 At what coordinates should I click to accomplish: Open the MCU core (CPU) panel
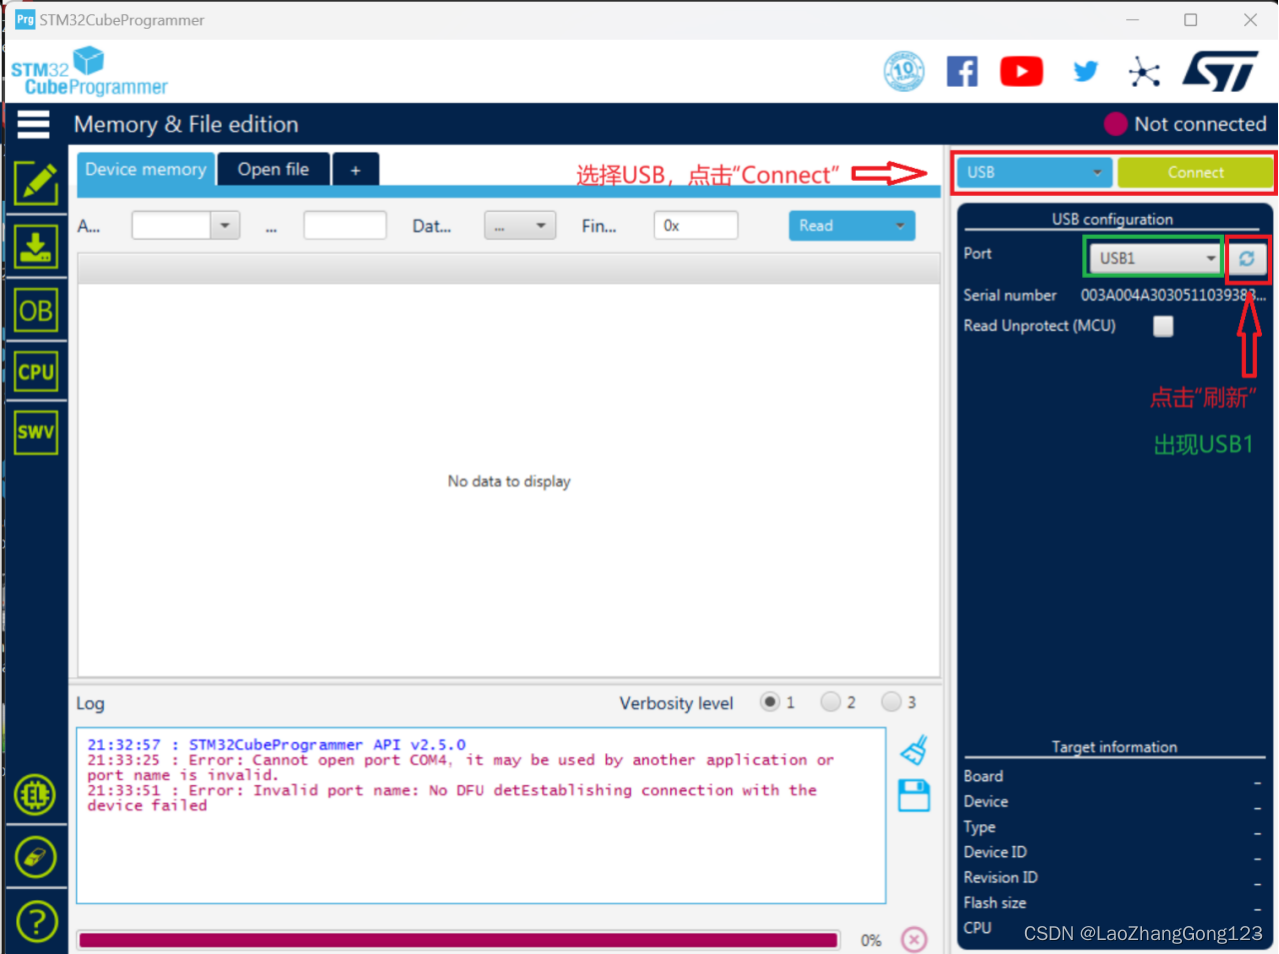(x=36, y=371)
